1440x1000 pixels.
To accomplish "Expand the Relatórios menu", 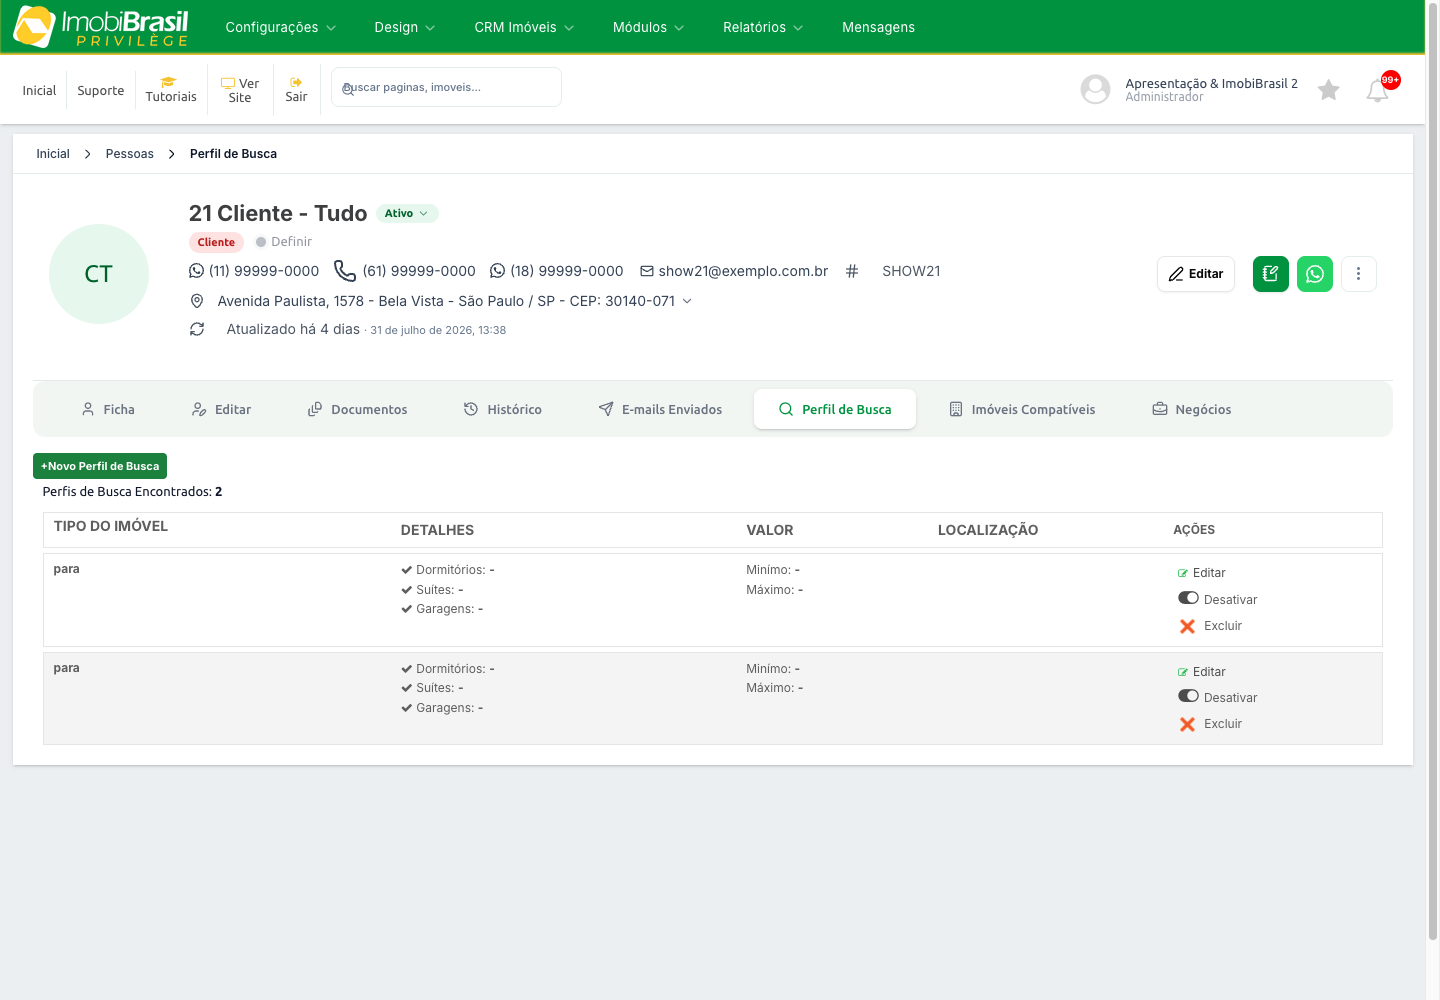I will (x=763, y=27).
